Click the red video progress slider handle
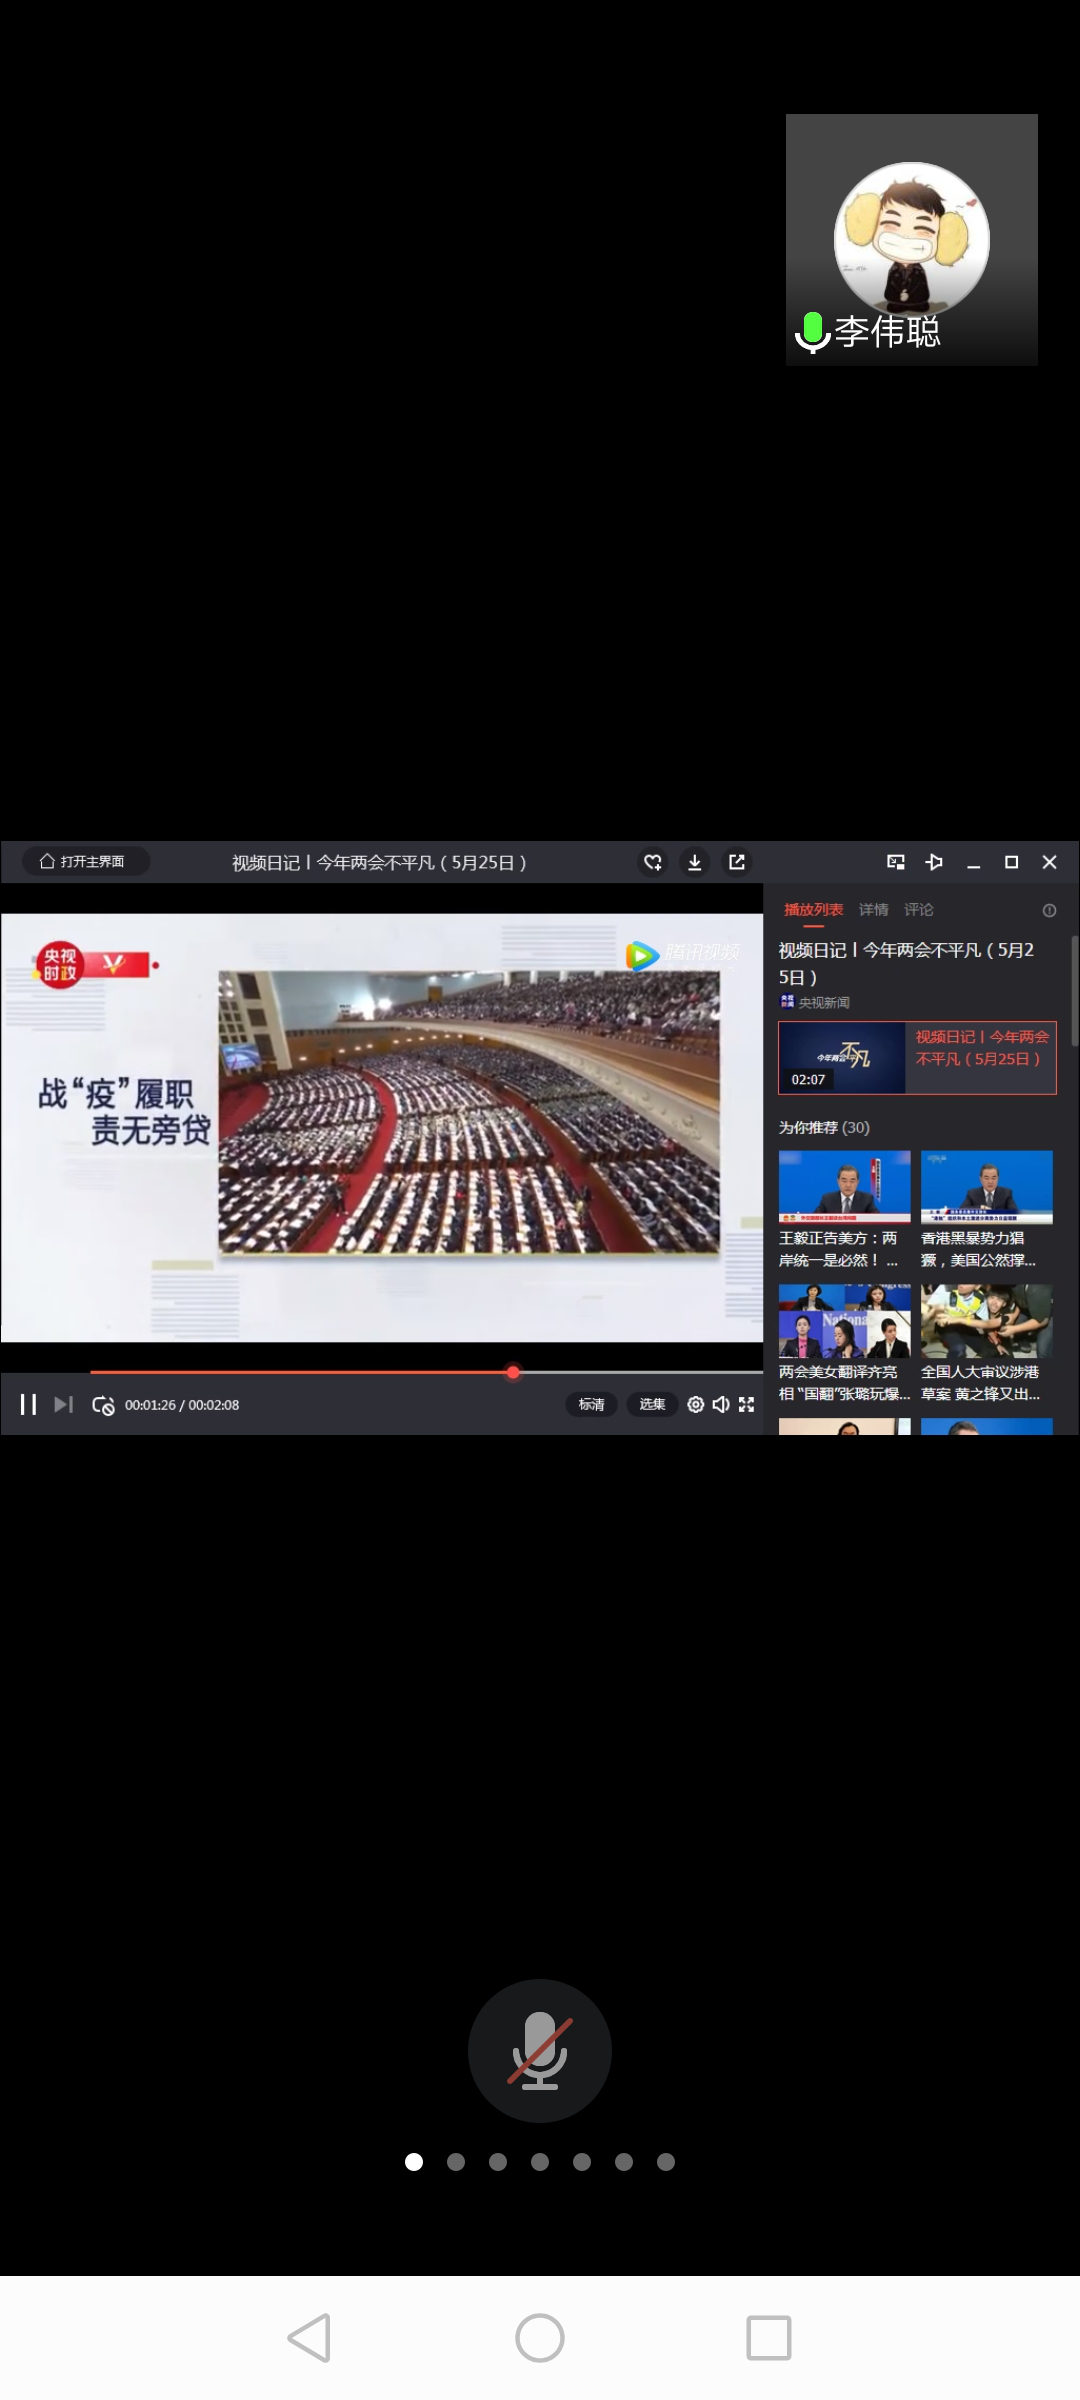This screenshot has width=1080, height=2400. [513, 1373]
